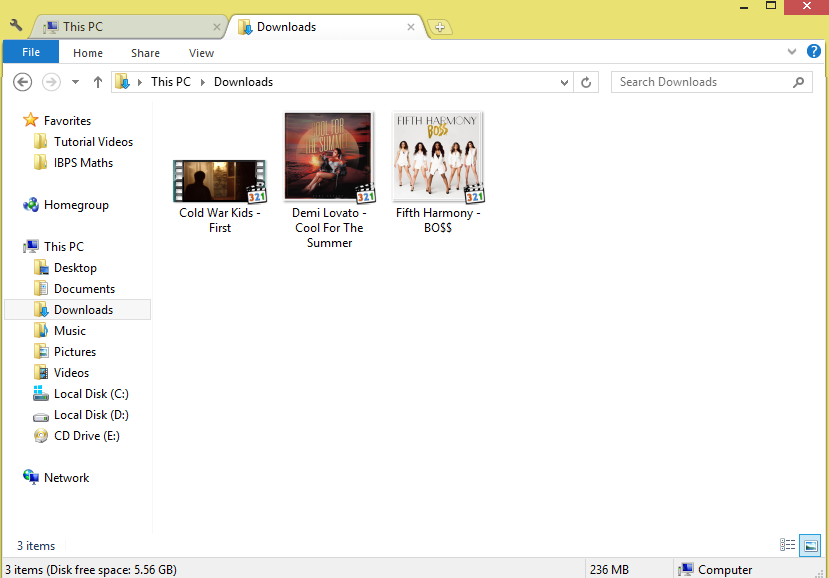Go up one folder level
The image size is (829, 578).
[98, 82]
